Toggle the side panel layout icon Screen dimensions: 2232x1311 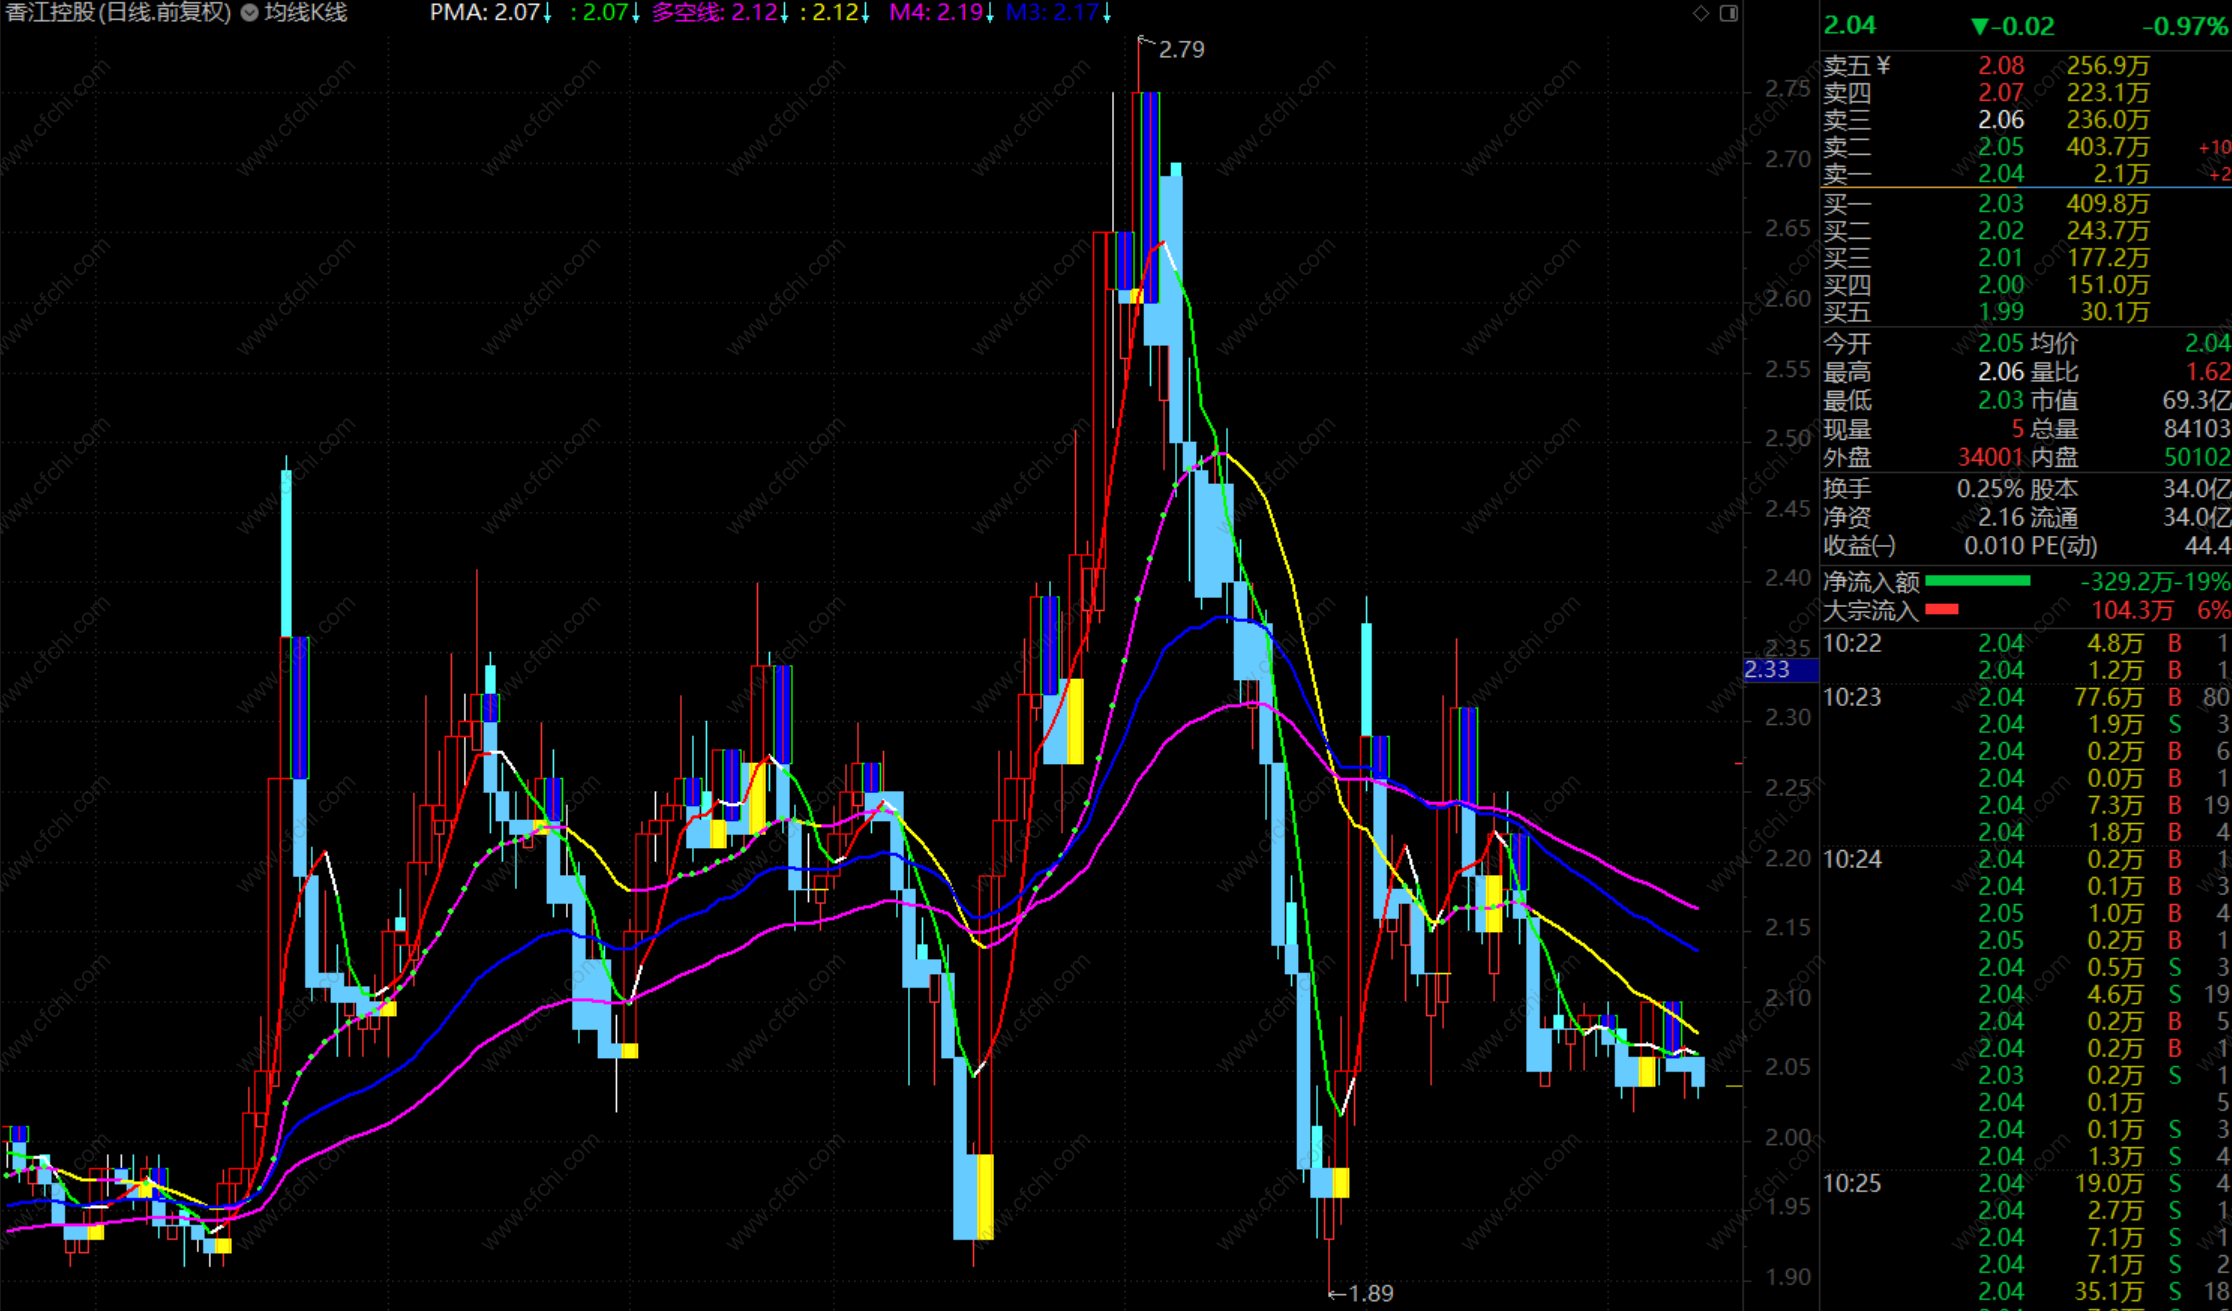click(x=1728, y=13)
